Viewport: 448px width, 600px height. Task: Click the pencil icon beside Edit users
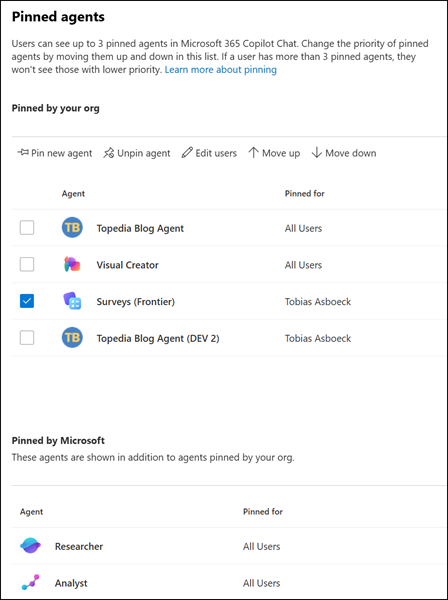pos(187,153)
